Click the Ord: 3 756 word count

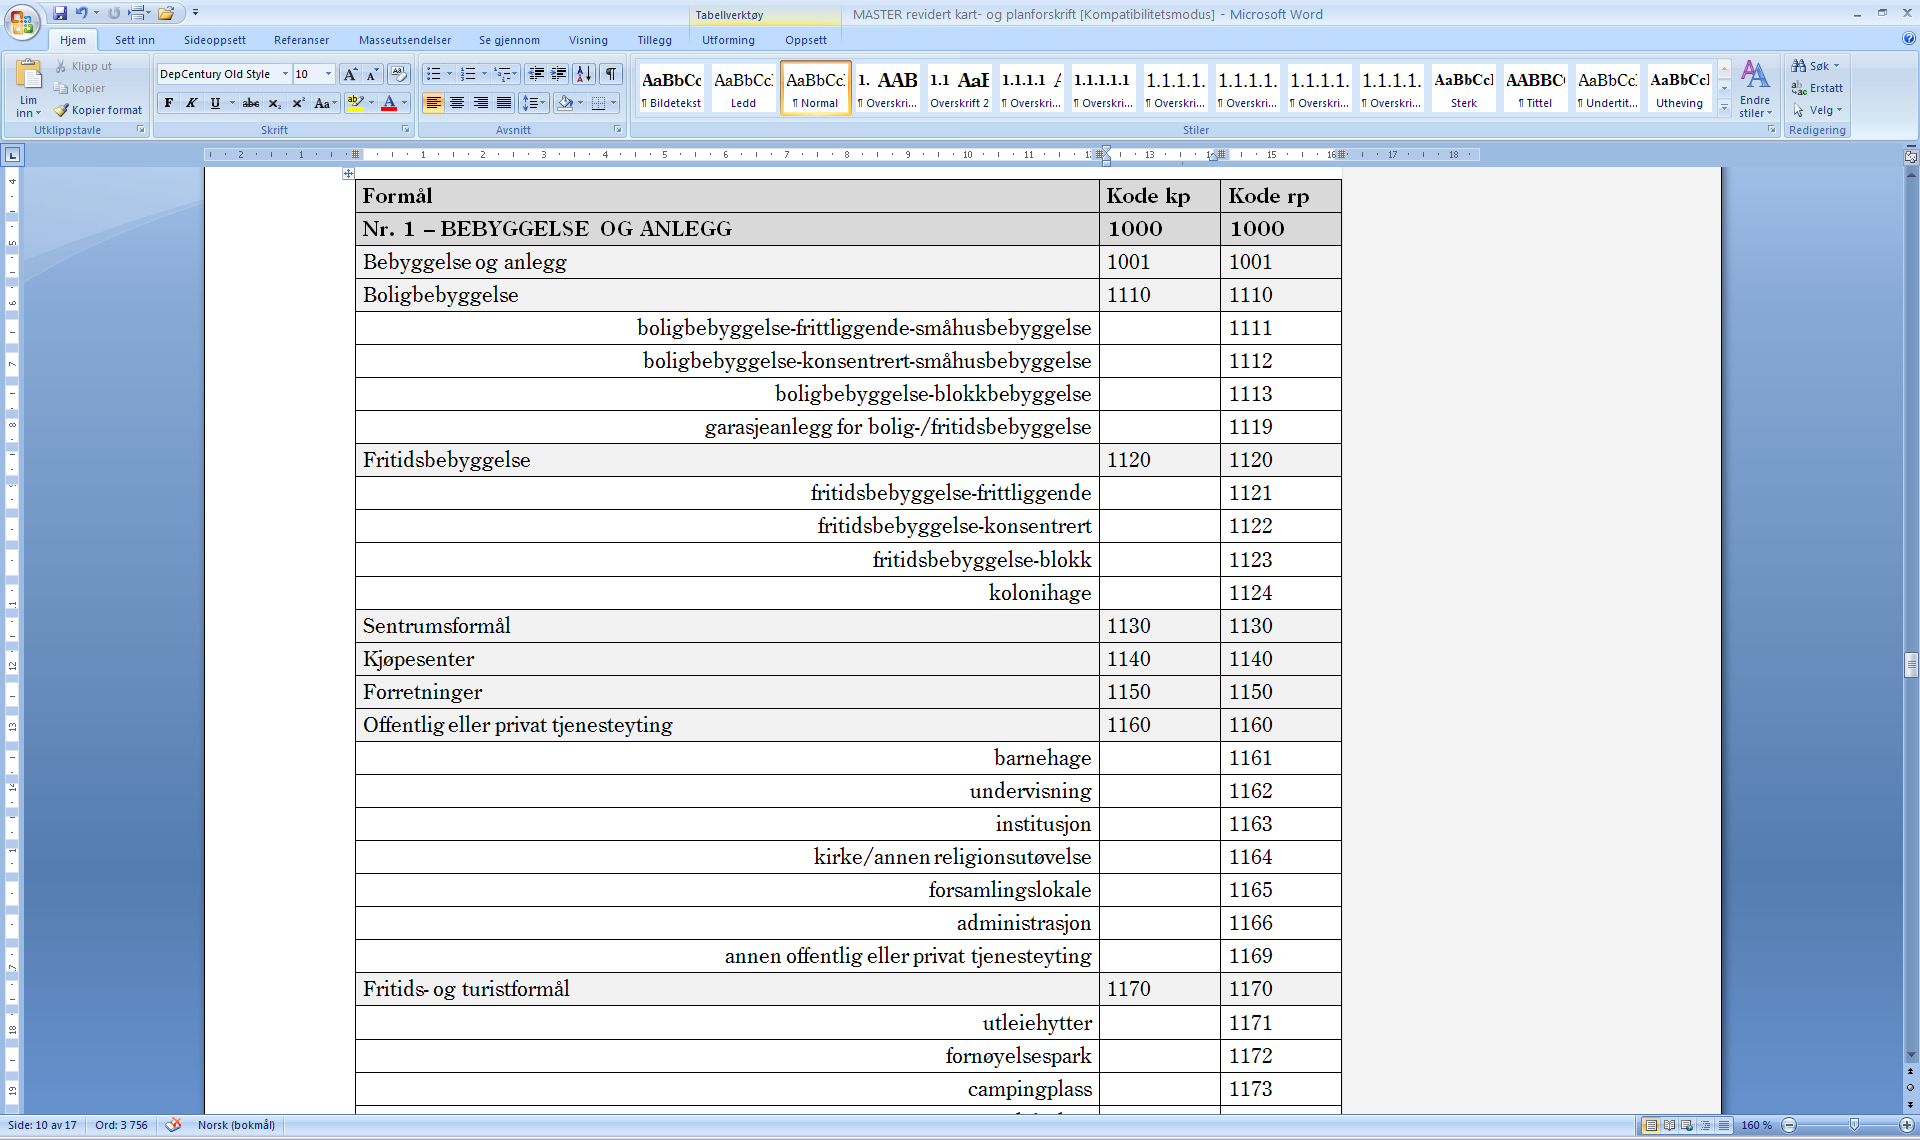coord(121,1125)
